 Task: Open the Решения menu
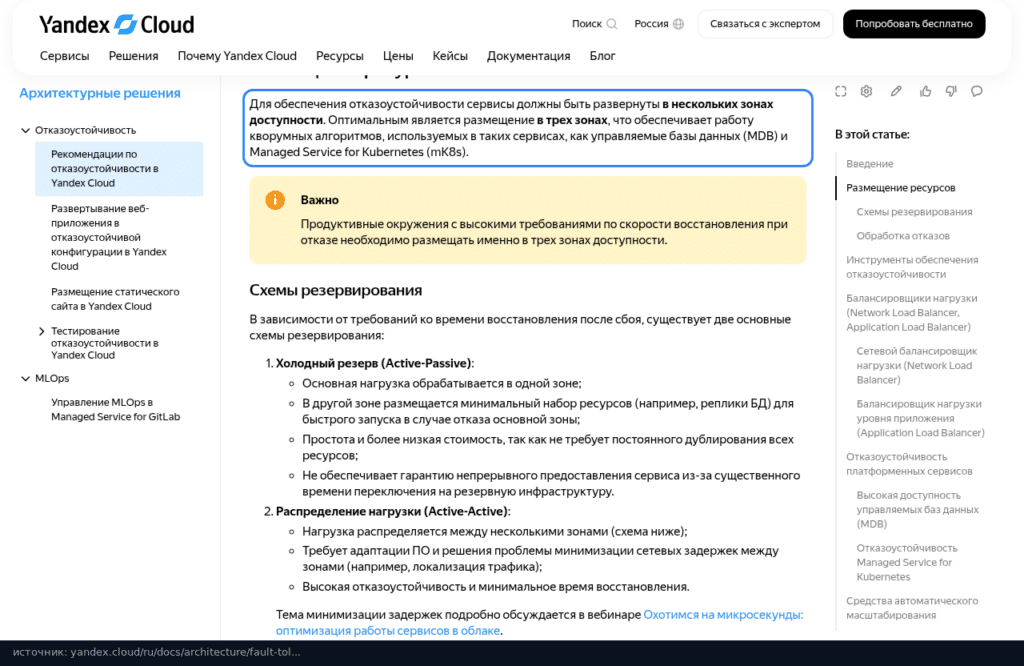(x=133, y=56)
